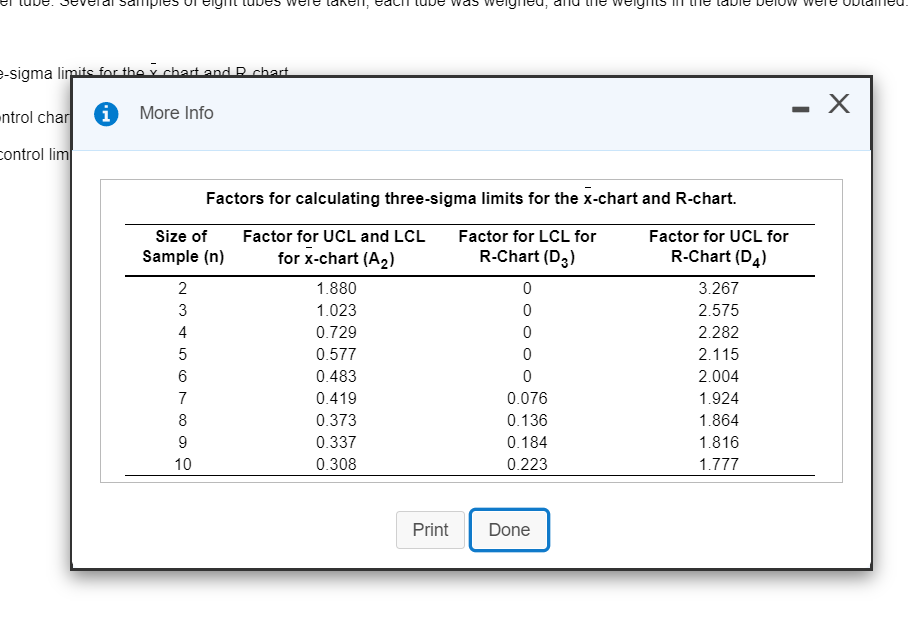This screenshot has width=910, height=644.
Task: Select A2 value 1.880
Action: (x=336, y=288)
